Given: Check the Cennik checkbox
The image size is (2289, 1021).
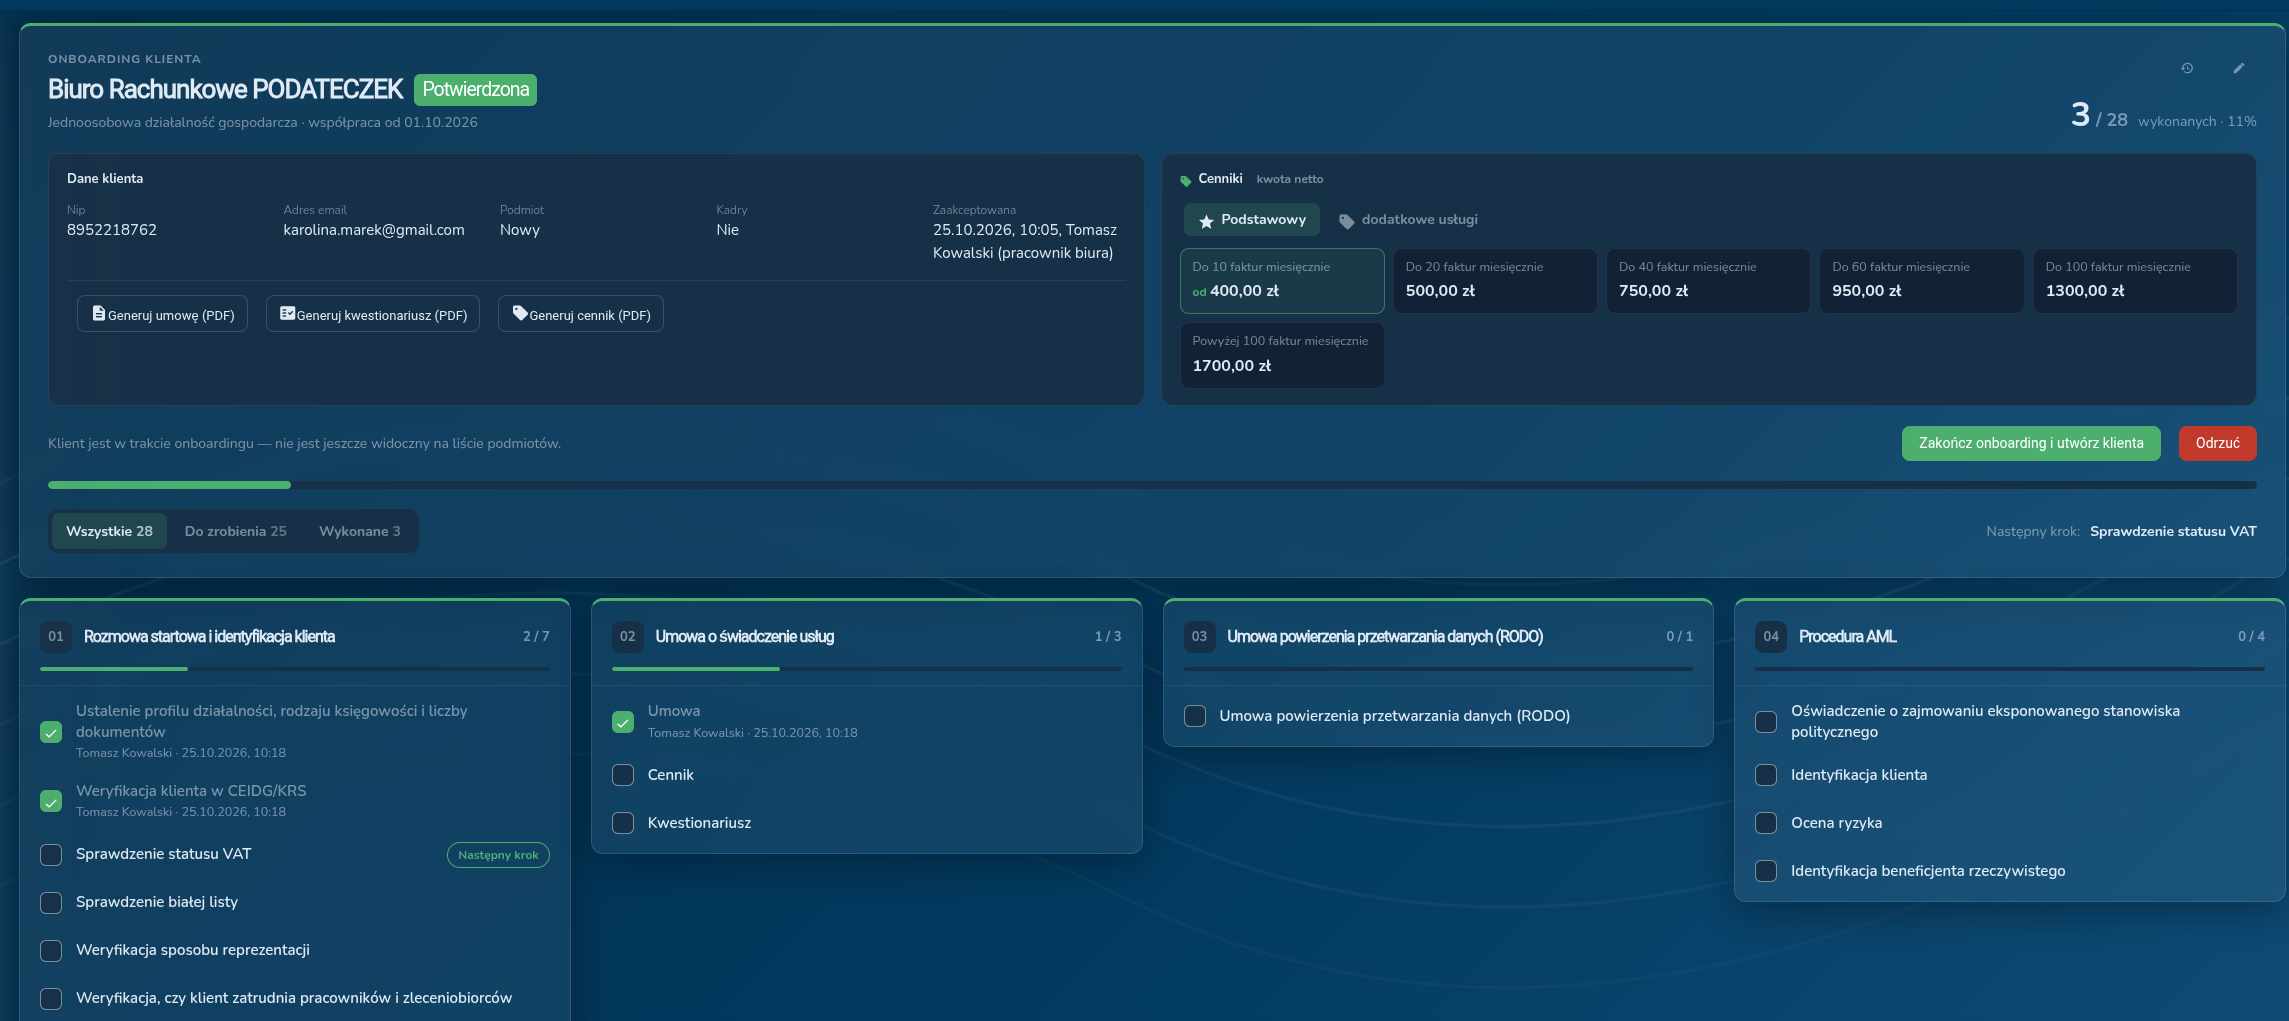Looking at the screenshot, I should coord(623,775).
